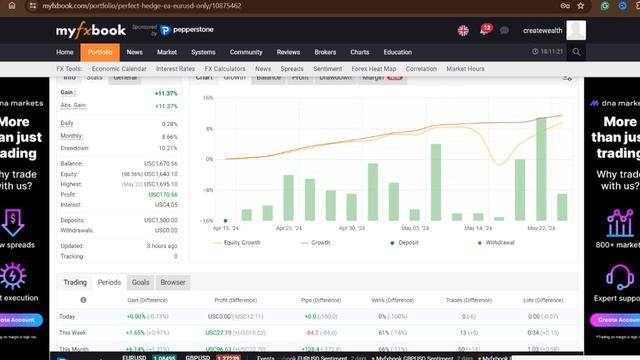The width and height of the screenshot is (640, 360).
Task: Open the Brokers menu
Action: tap(325, 52)
